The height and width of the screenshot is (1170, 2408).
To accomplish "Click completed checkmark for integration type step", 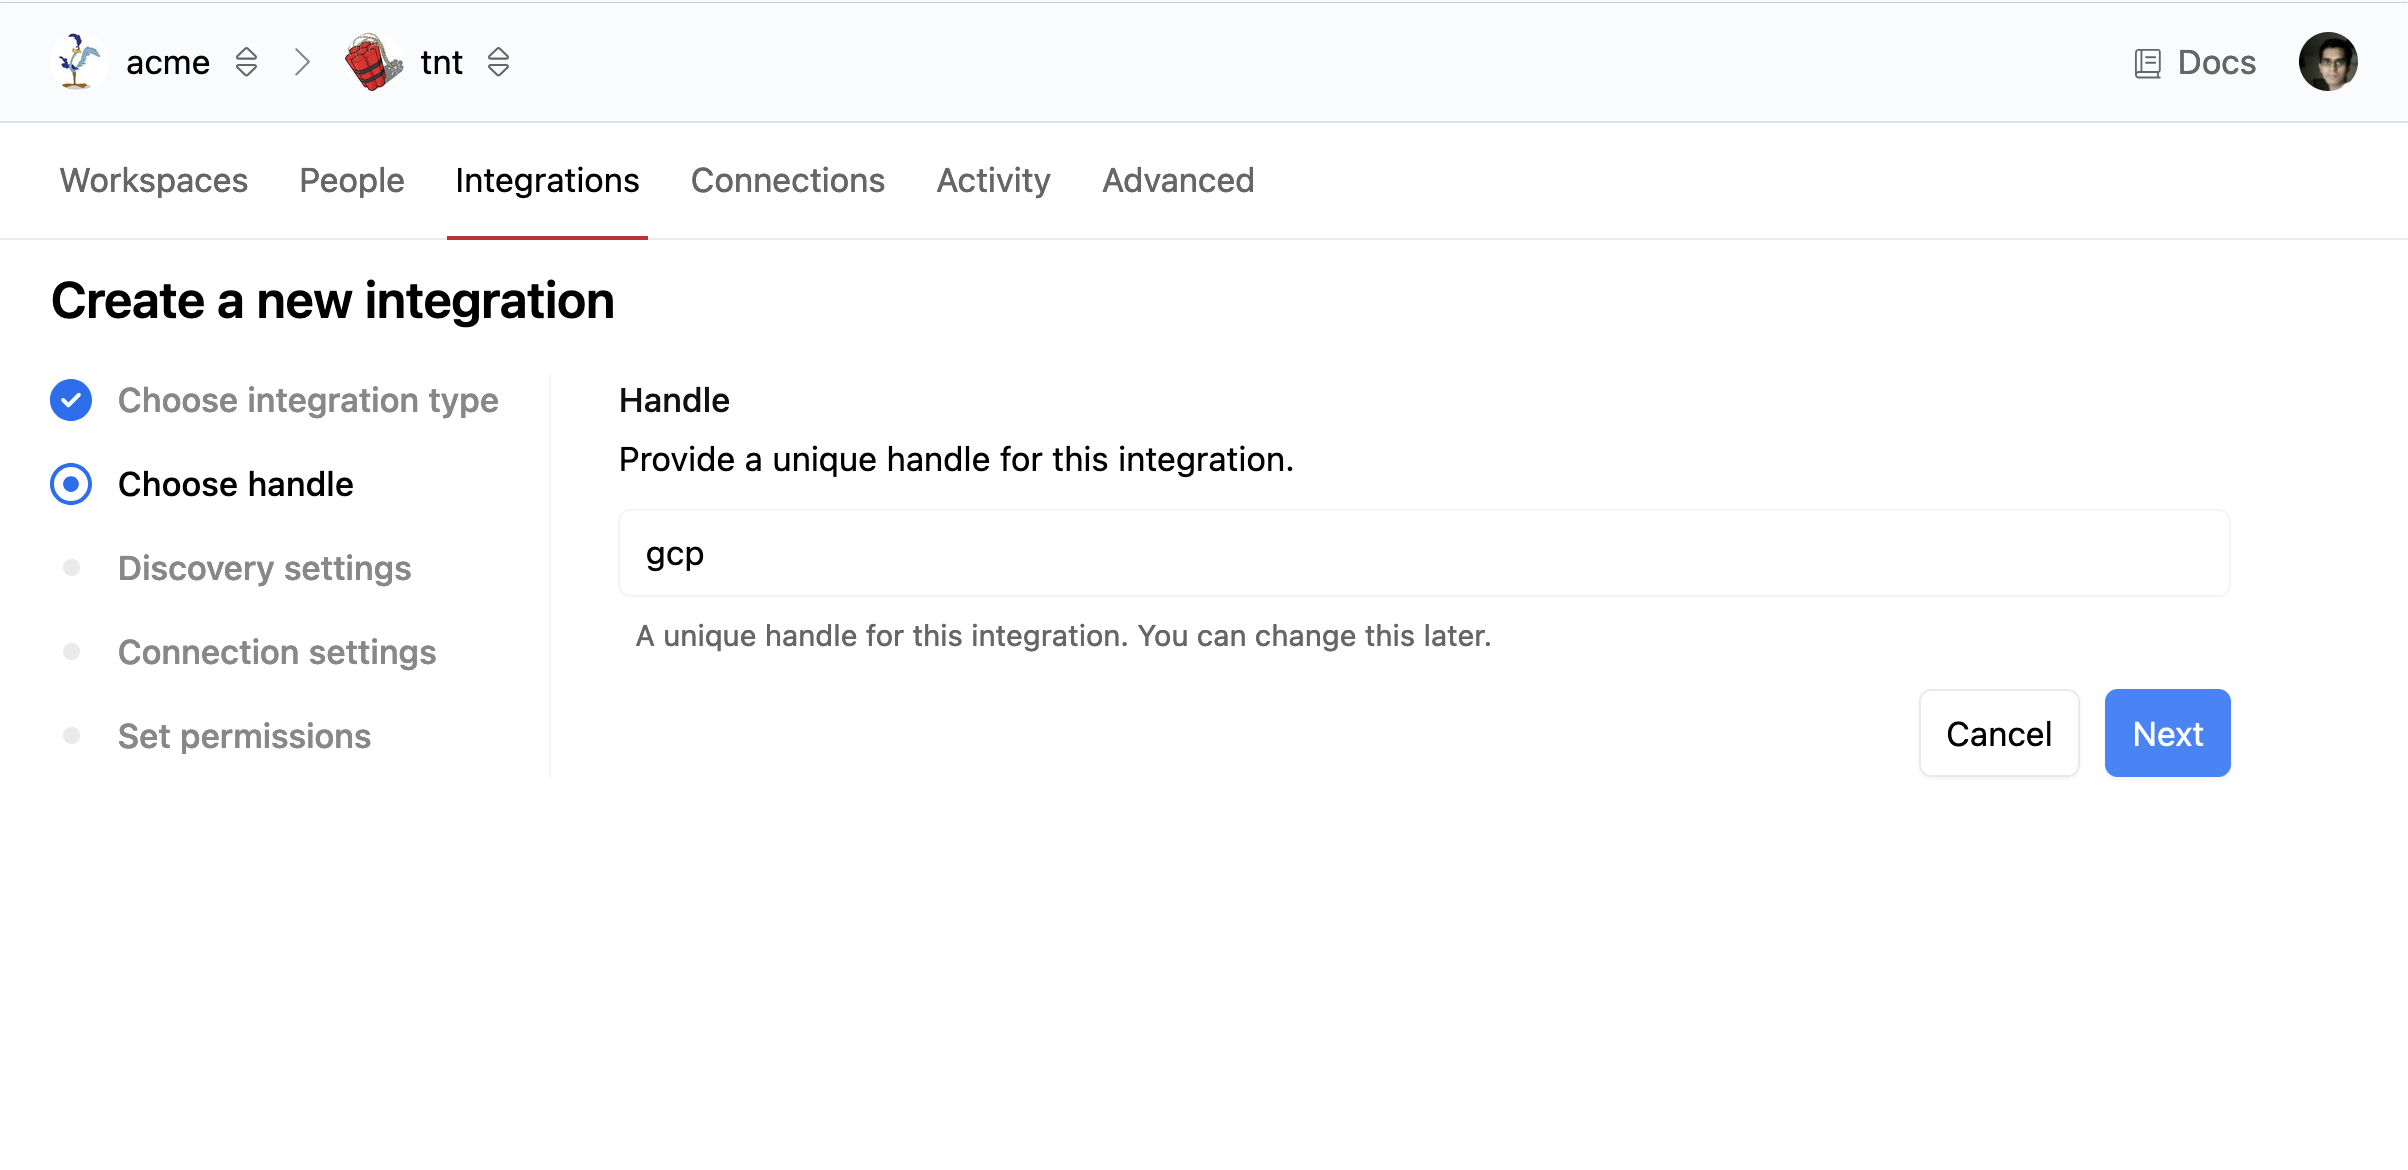I will click(x=71, y=400).
